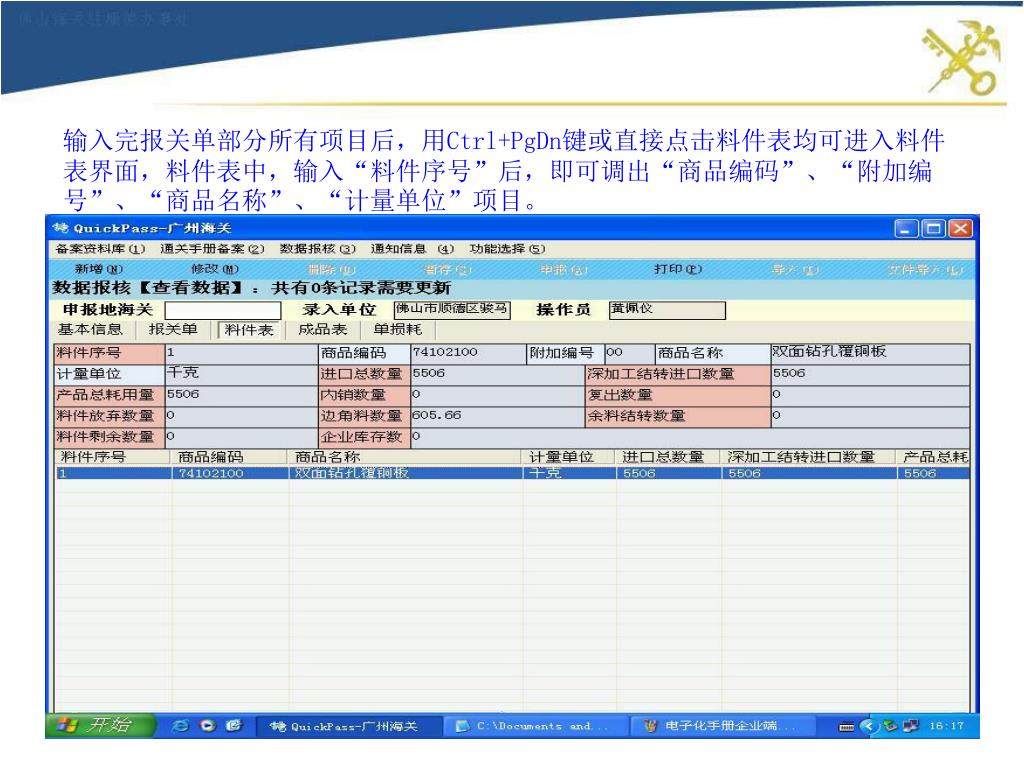
Task: Click the 深加工结转进口数量 column header in grid
Action: pyautogui.click(x=810, y=457)
